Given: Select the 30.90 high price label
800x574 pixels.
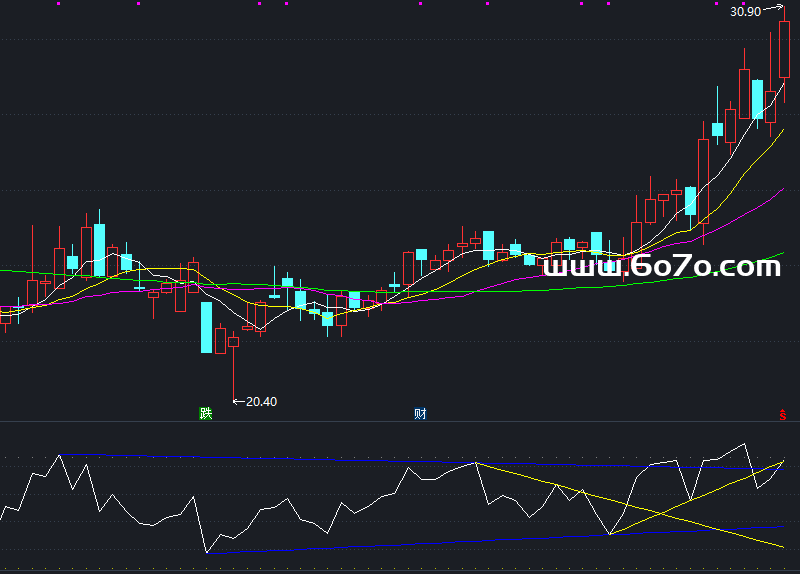Looking at the screenshot, I should (745, 12).
